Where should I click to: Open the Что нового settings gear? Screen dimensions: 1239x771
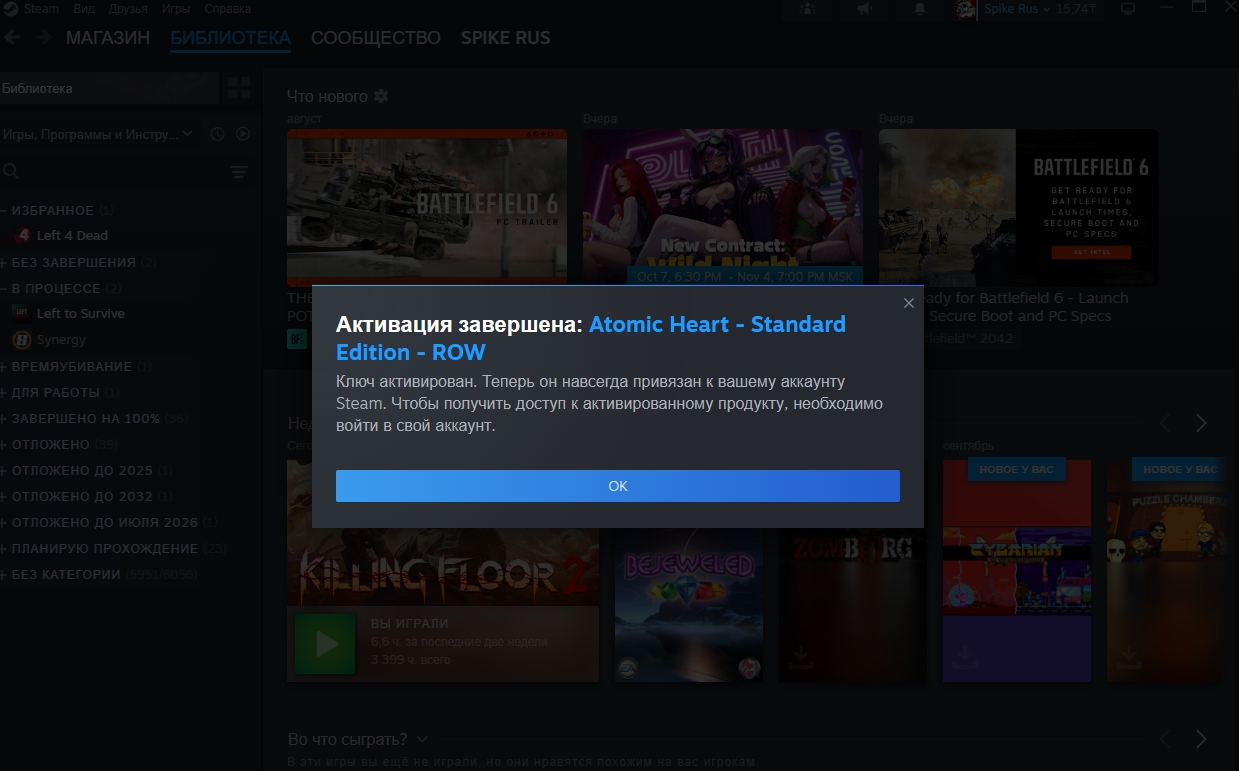[x=380, y=96]
